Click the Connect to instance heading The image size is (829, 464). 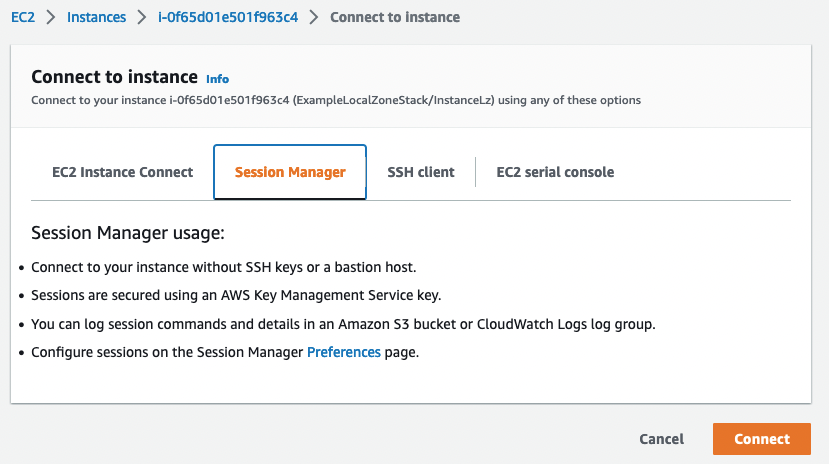coord(114,77)
